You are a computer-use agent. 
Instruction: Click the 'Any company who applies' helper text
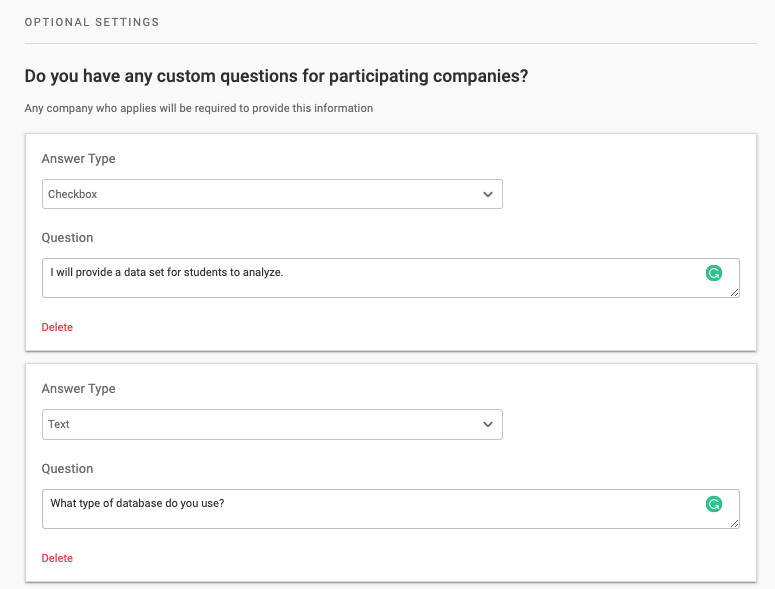(x=198, y=108)
